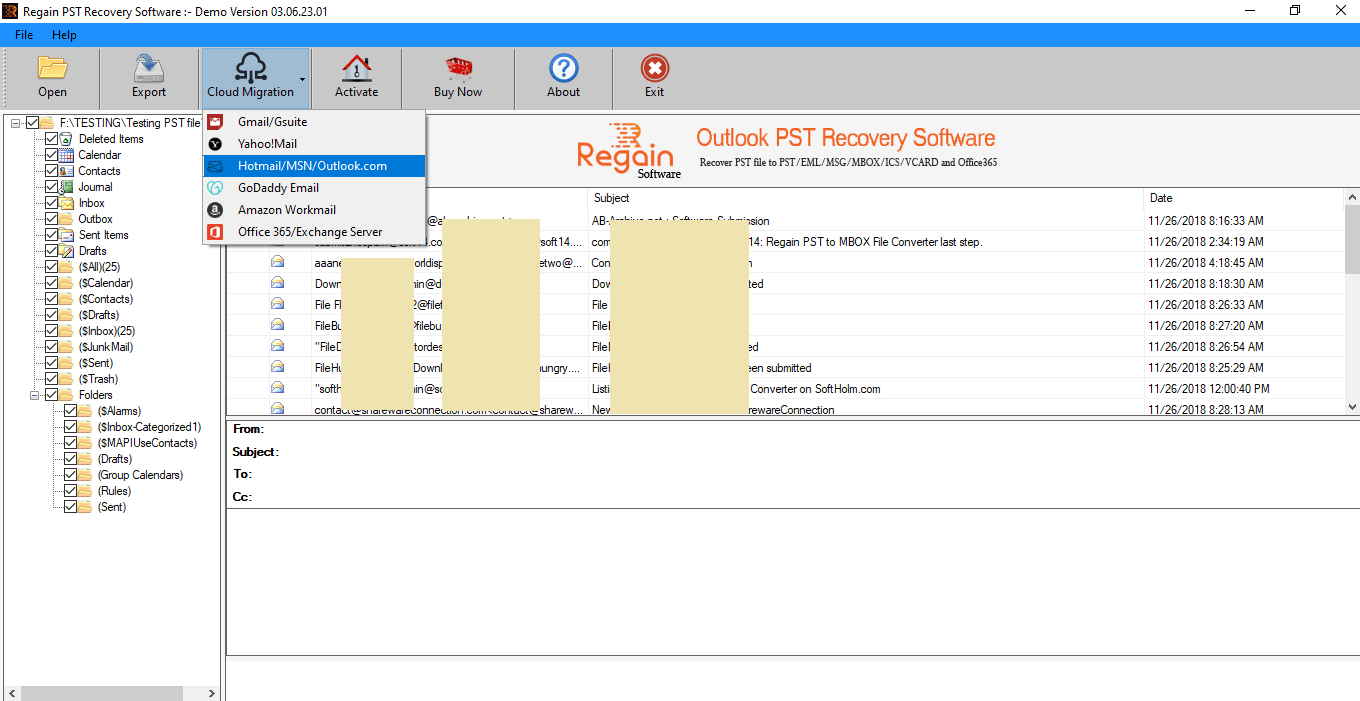Open the Help menu
This screenshot has width=1360, height=701.
coord(64,35)
